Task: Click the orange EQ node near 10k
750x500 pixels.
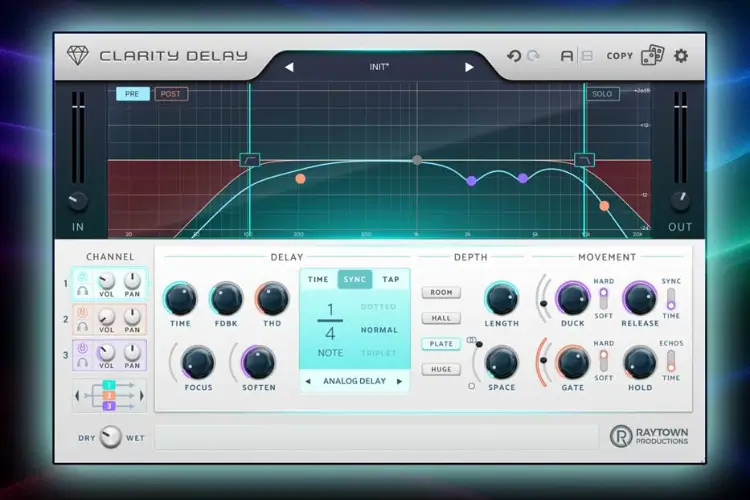Action: tap(605, 206)
